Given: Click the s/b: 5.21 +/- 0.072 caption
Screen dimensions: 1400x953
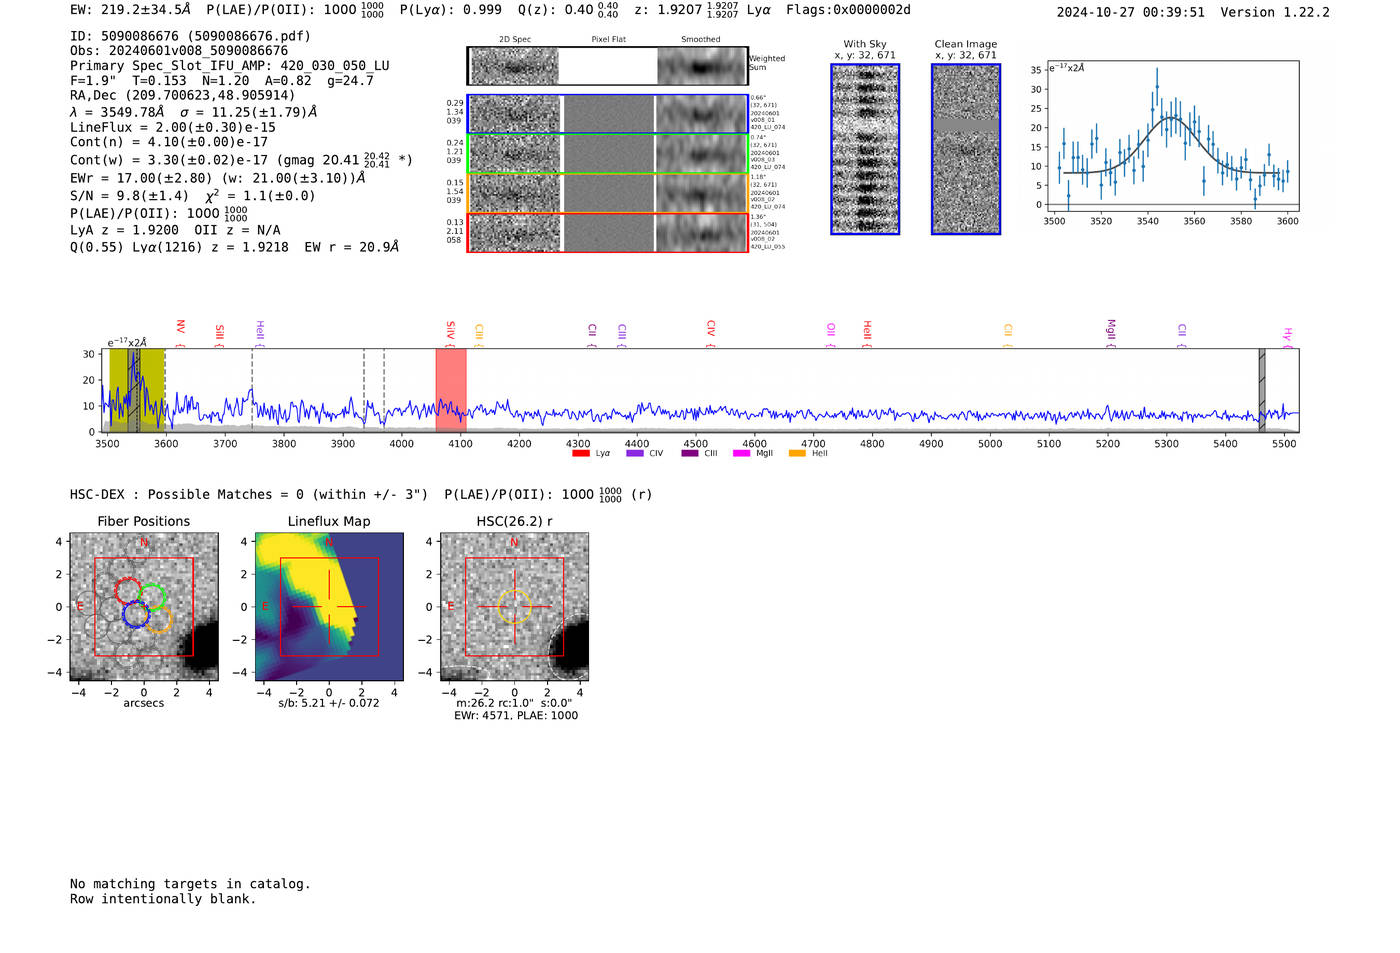Looking at the screenshot, I should click(x=329, y=703).
